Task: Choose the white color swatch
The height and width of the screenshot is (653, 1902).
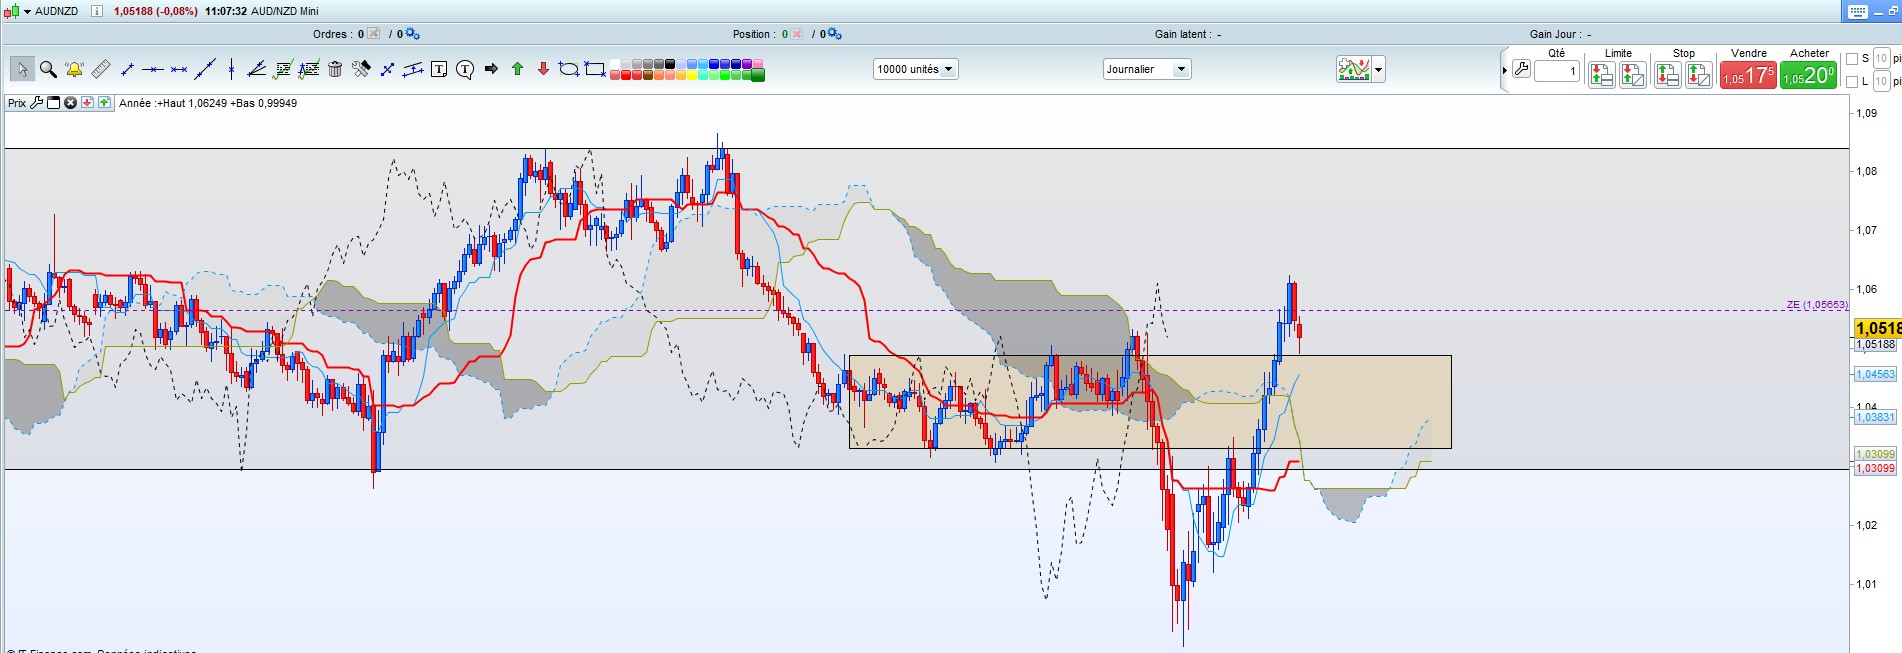Action: [615, 64]
